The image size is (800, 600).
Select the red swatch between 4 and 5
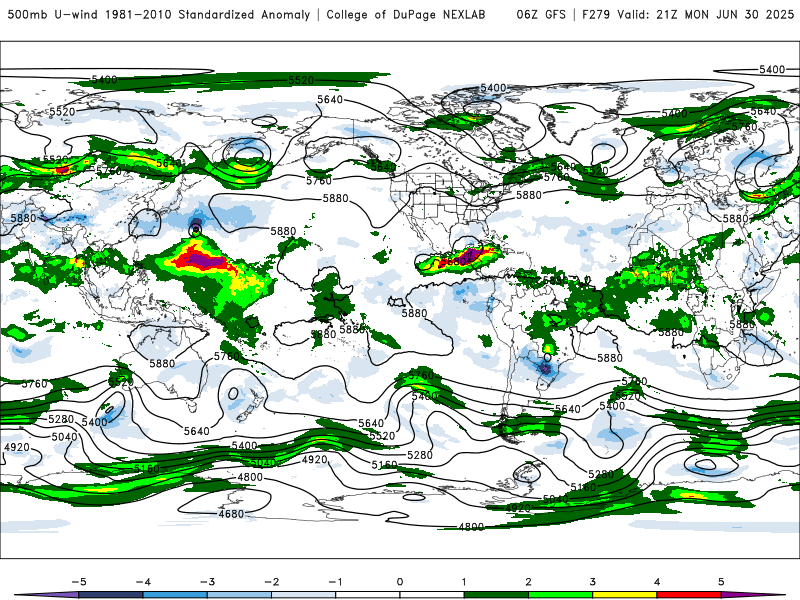[x=689, y=595]
